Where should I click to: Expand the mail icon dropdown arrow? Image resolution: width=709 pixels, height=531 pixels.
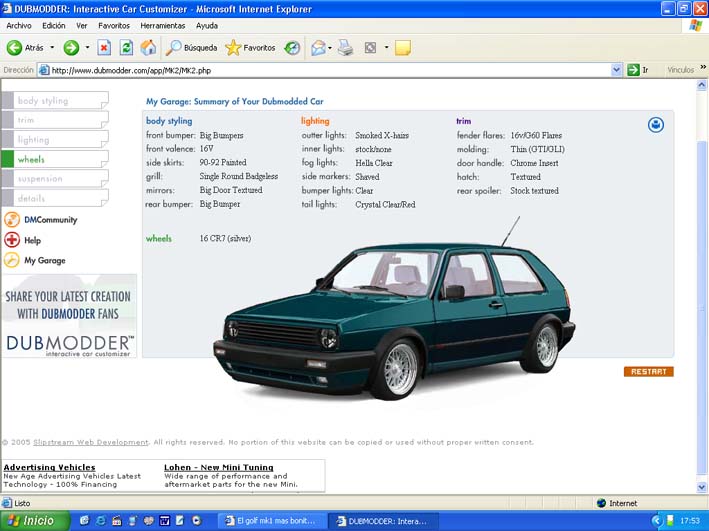(x=330, y=47)
